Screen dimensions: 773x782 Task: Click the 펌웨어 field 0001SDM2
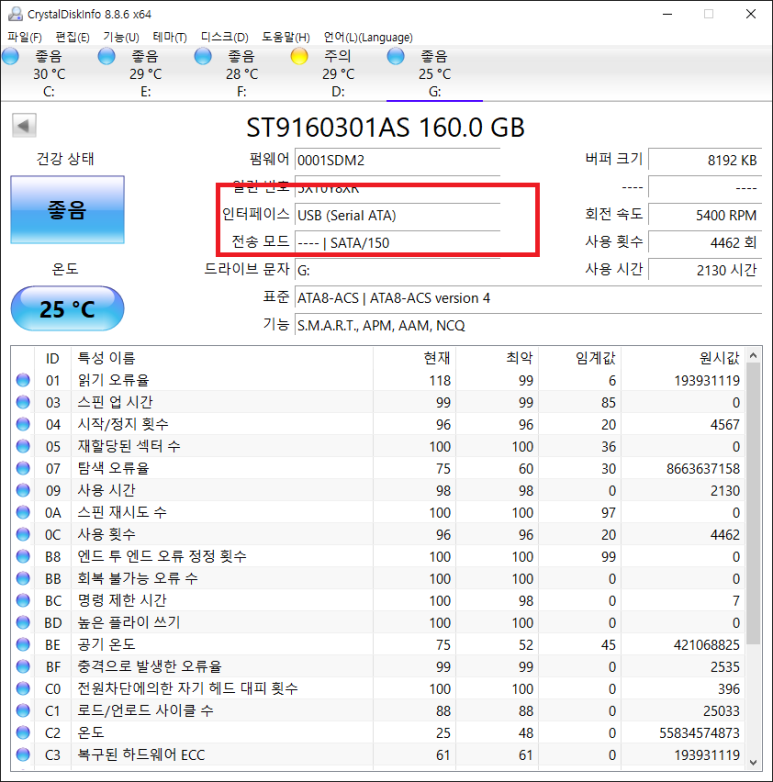tap(397, 160)
